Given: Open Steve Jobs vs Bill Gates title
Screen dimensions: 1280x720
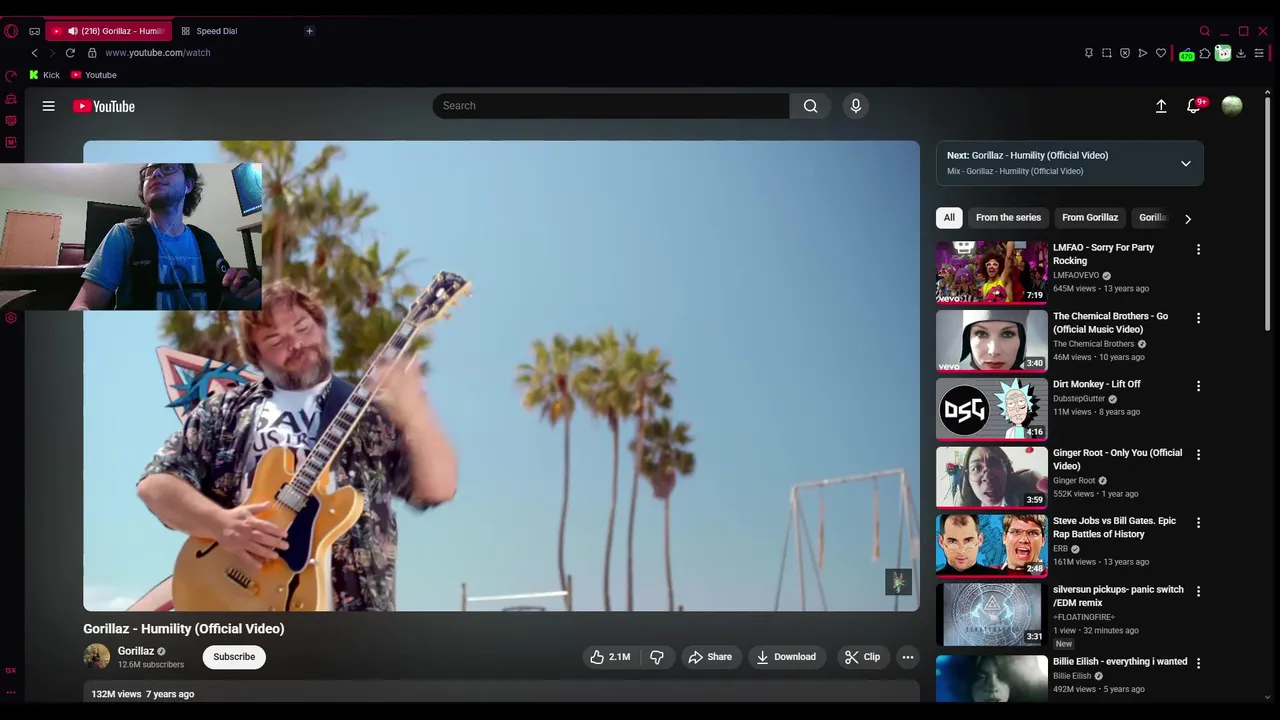Looking at the screenshot, I should [x=1114, y=527].
